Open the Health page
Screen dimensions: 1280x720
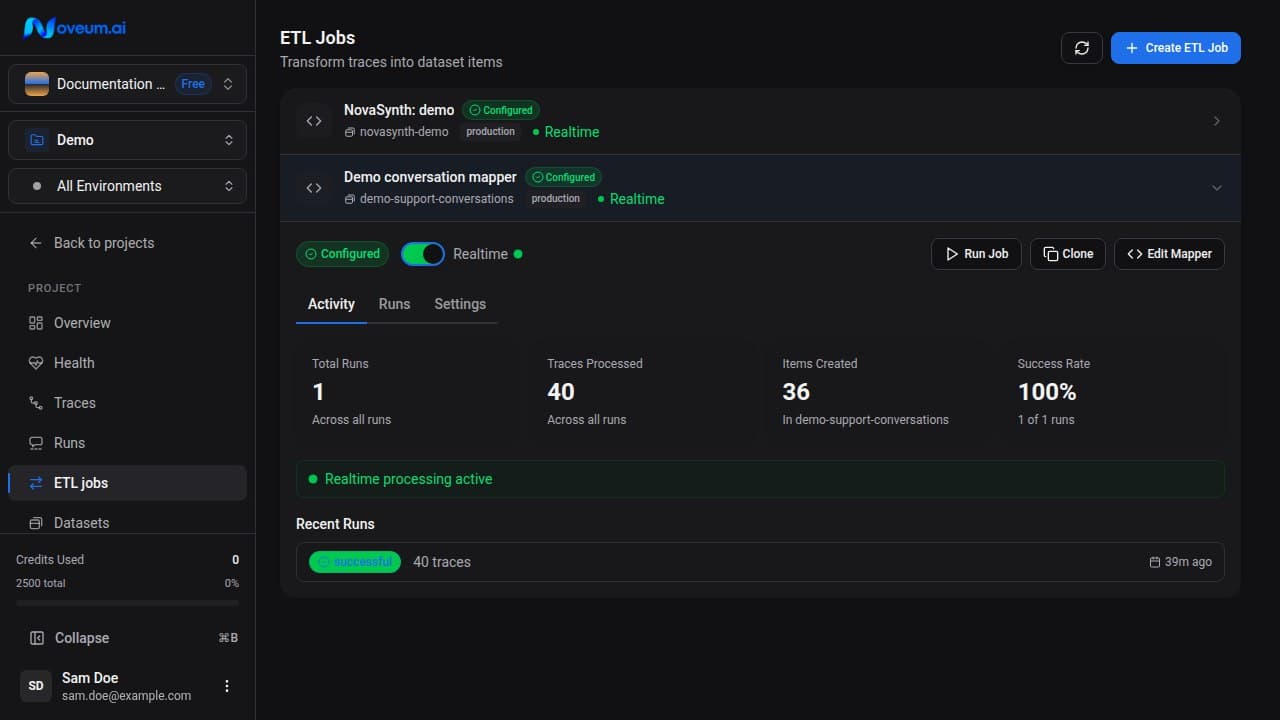click(x=127, y=363)
